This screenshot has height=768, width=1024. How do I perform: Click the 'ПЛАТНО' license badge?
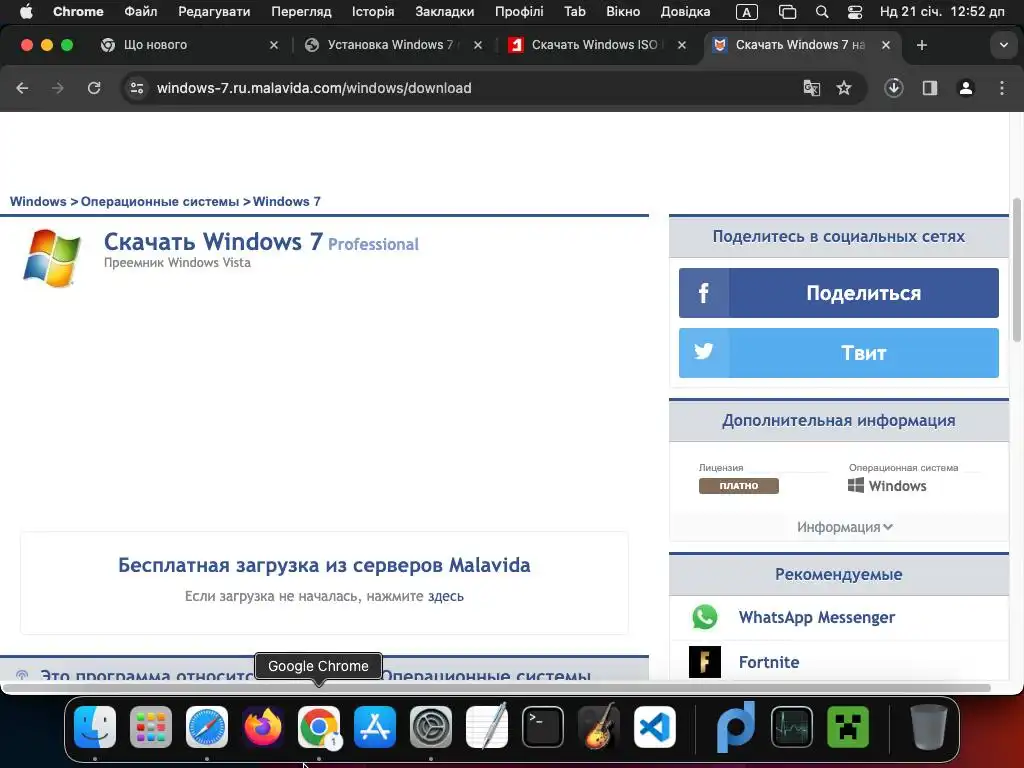[x=739, y=486]
